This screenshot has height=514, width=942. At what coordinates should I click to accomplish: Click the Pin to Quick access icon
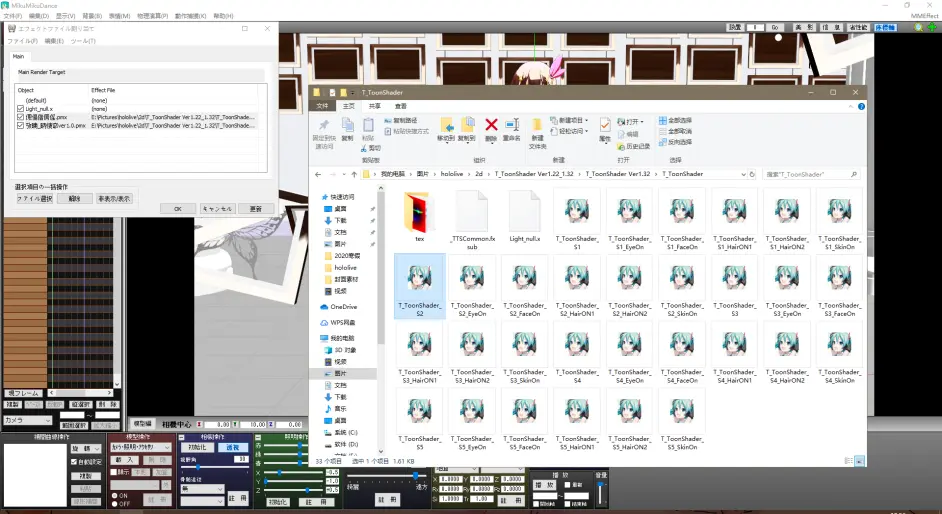point(324,125)
